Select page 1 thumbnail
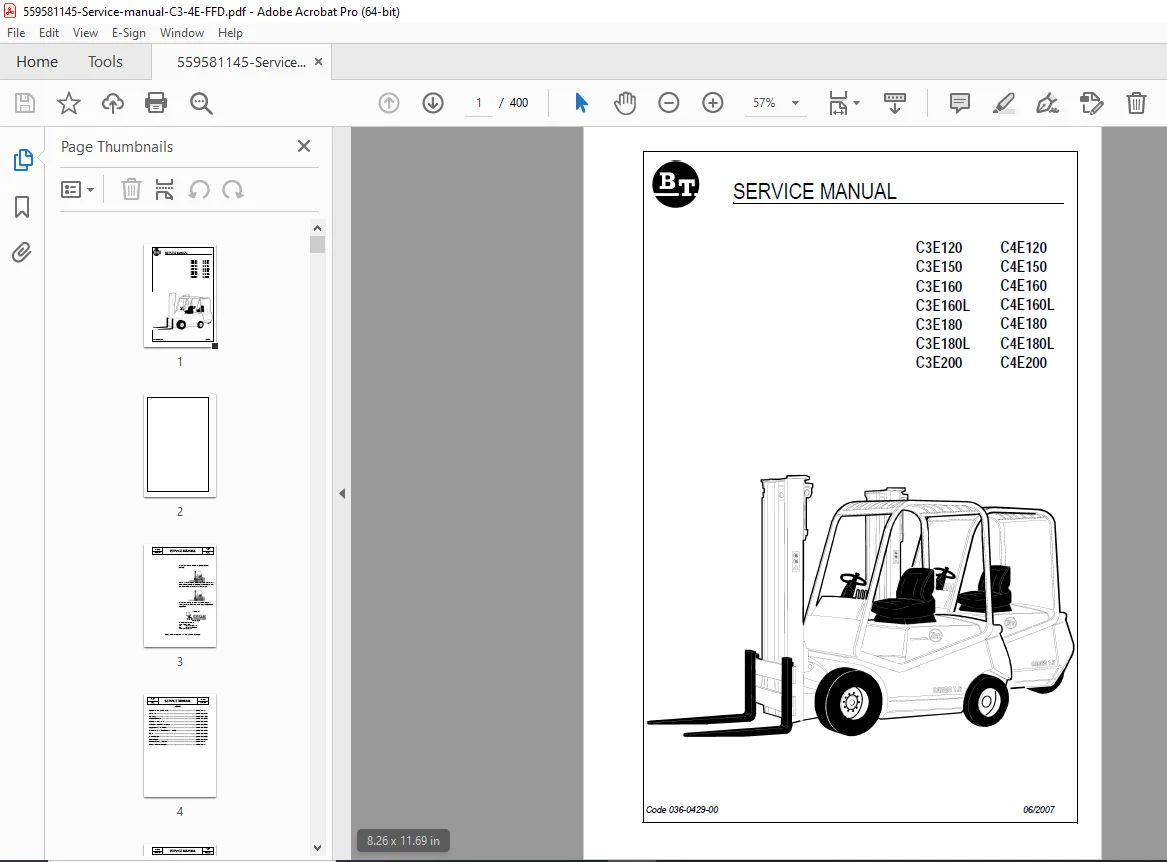 pos(179,296)
